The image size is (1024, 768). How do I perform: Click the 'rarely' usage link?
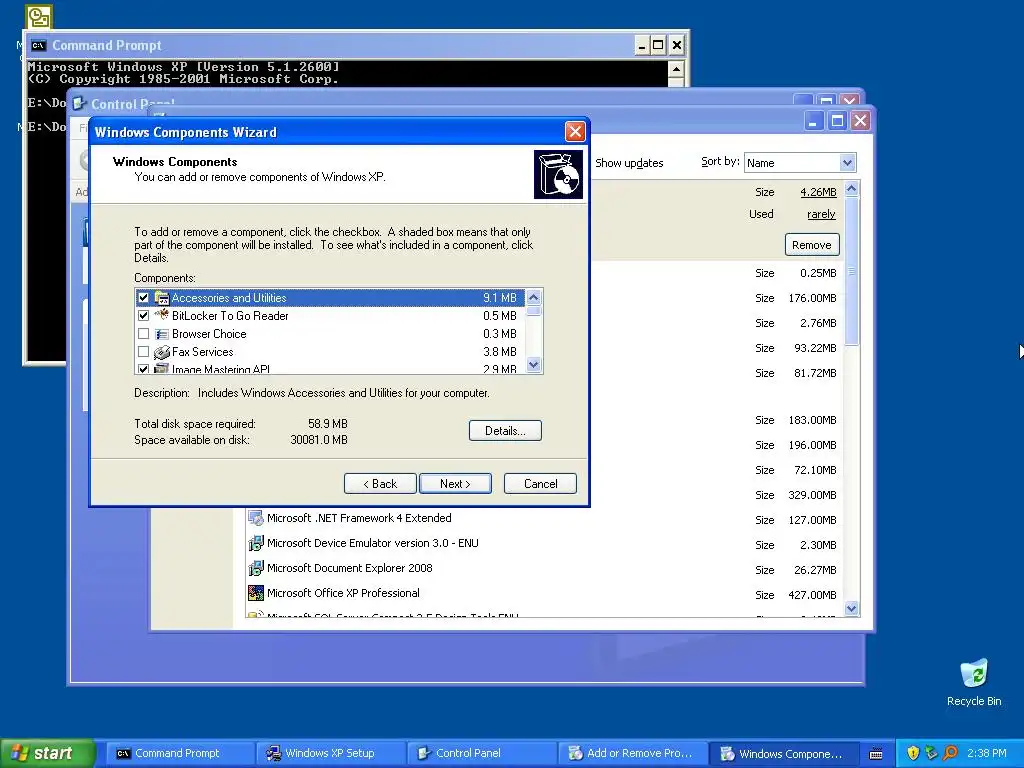pos(821,214)
